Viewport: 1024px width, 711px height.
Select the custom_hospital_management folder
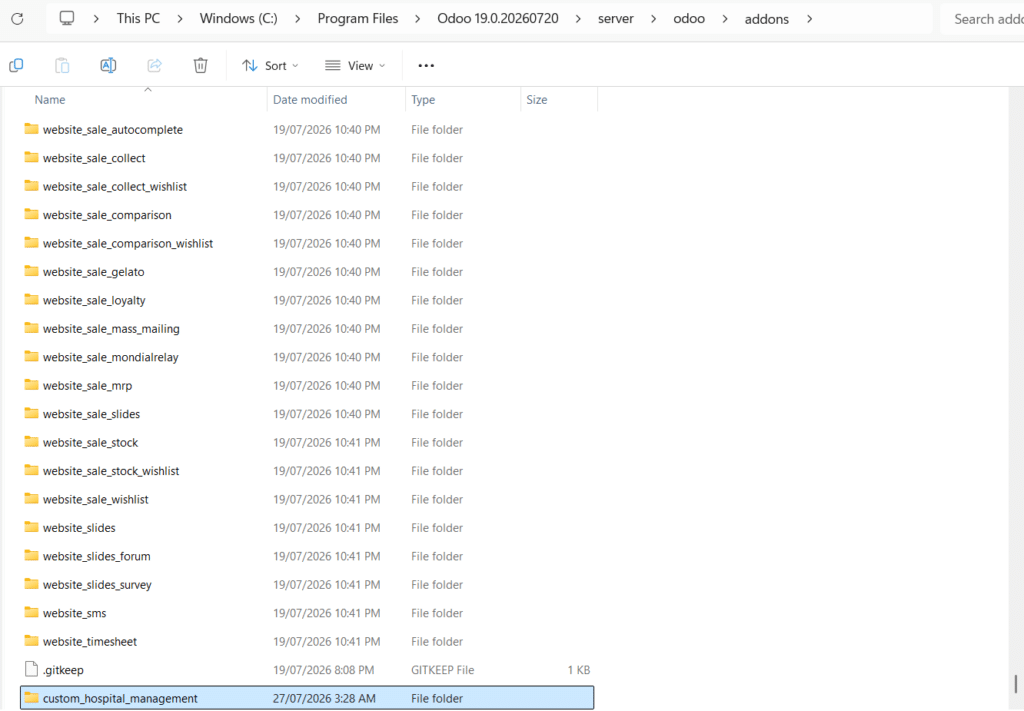[307, 698]
